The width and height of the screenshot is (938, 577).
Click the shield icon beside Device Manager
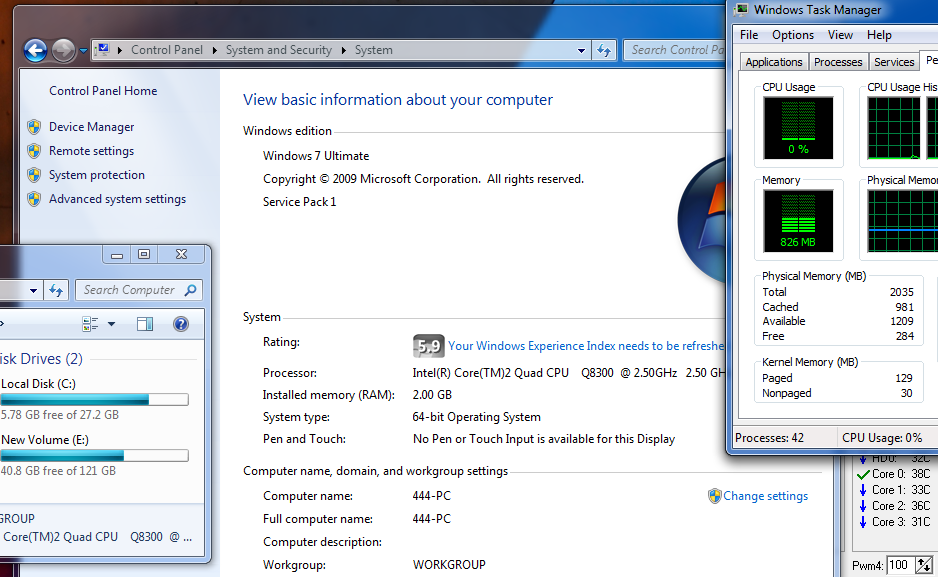coord(34,127)
